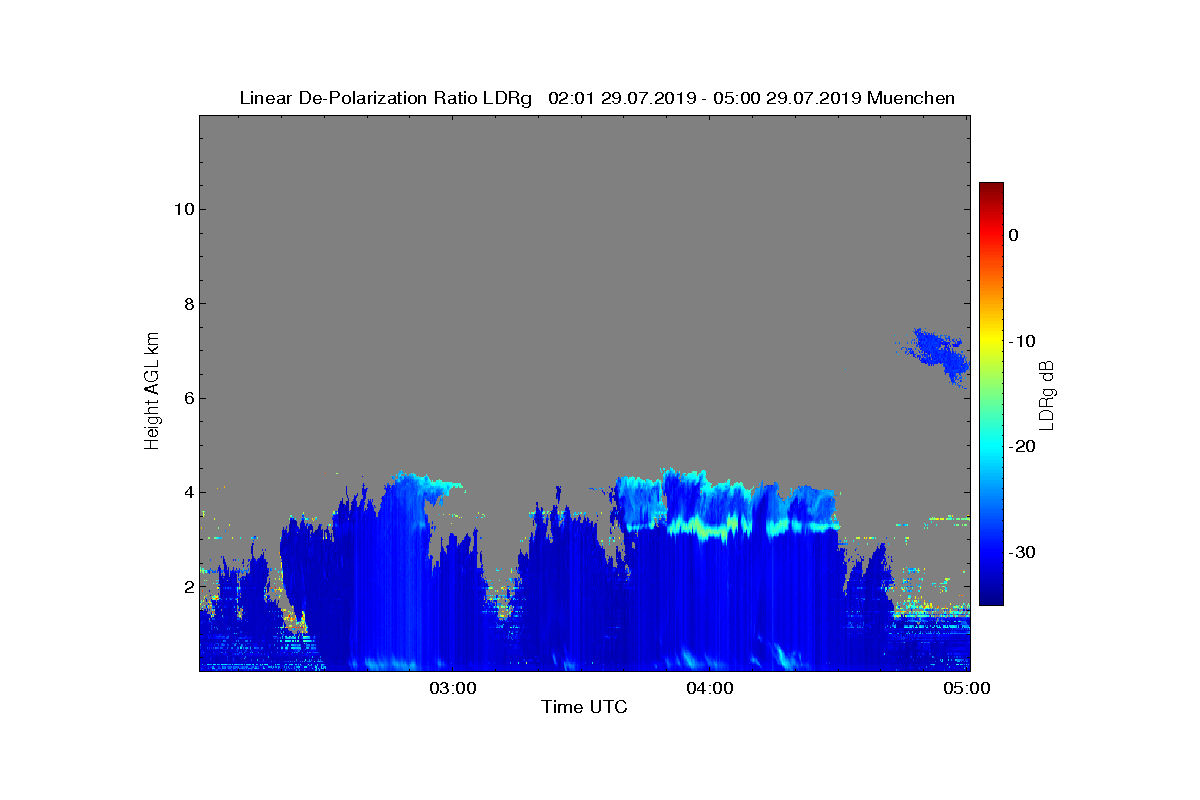Image resolution: width=1200 pixels, height=800 pixels.
Task: Click the 03:00 time tick label
Action: [453, 688]
